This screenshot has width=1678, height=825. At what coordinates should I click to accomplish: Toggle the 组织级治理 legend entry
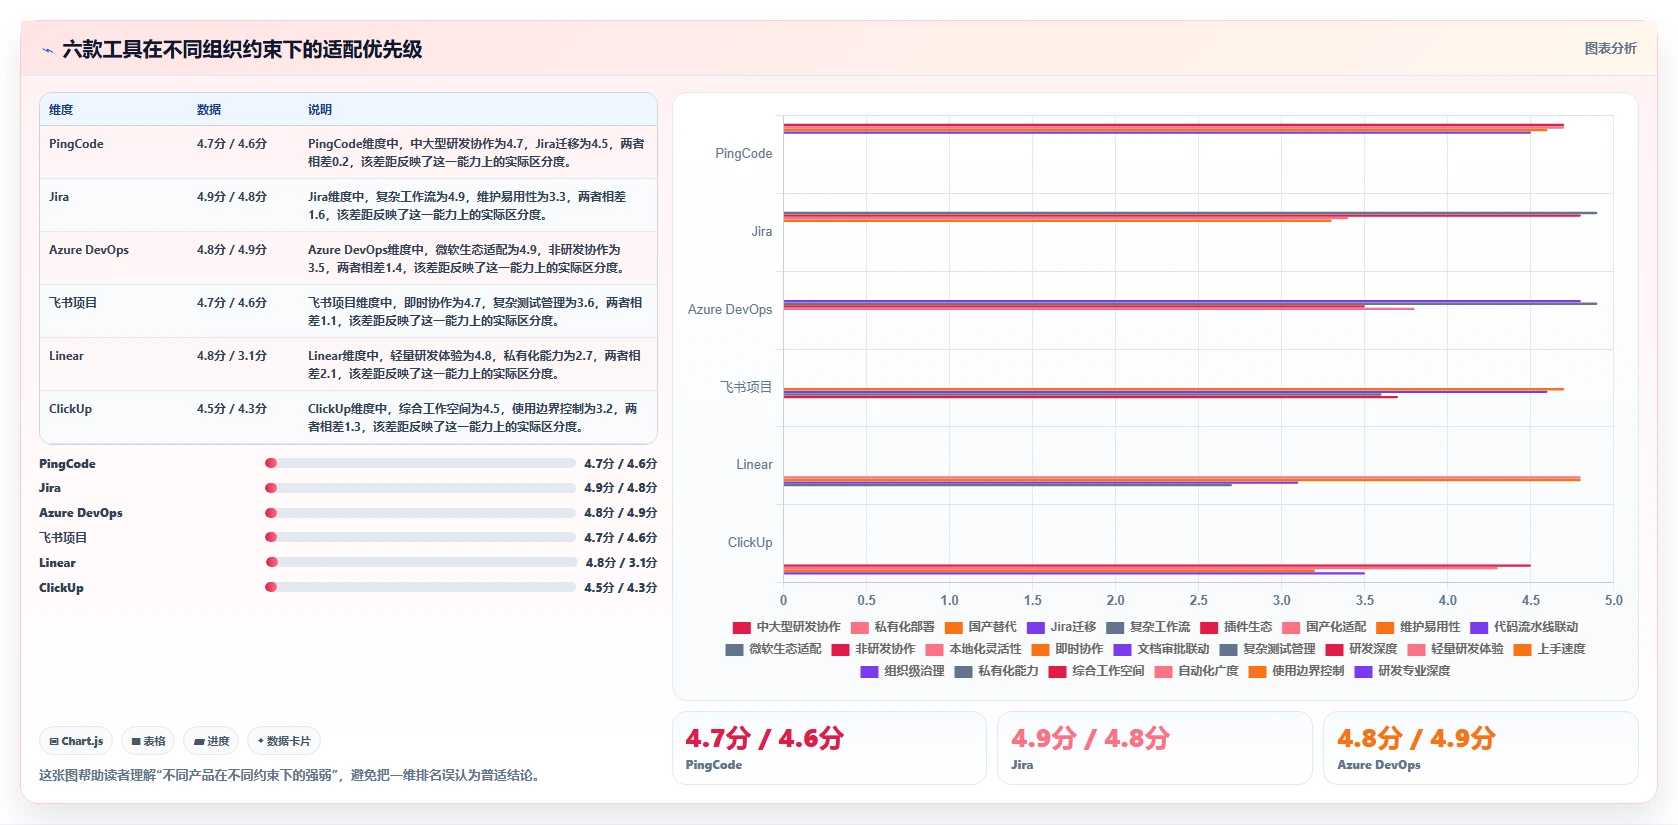[x=903, y=671]
